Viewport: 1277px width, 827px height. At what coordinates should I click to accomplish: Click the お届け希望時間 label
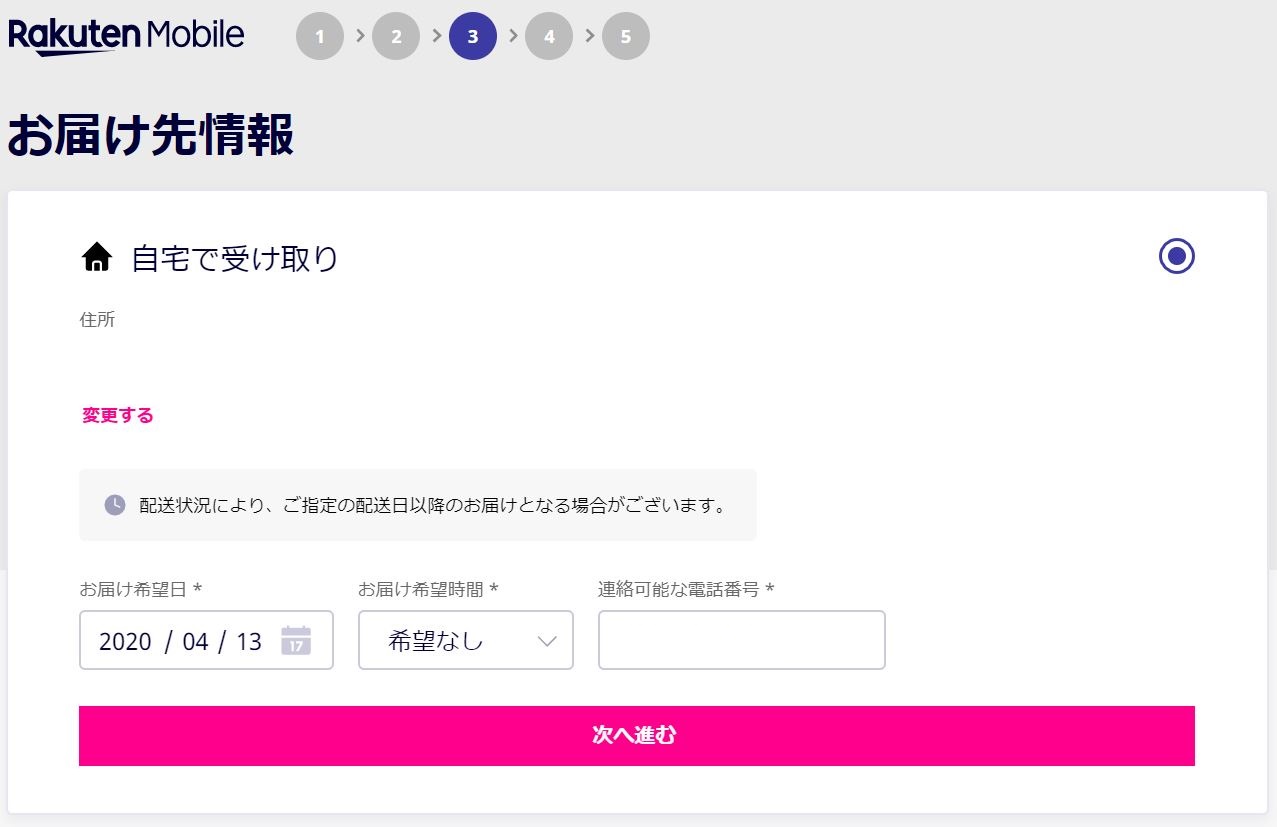click(429, 590)
